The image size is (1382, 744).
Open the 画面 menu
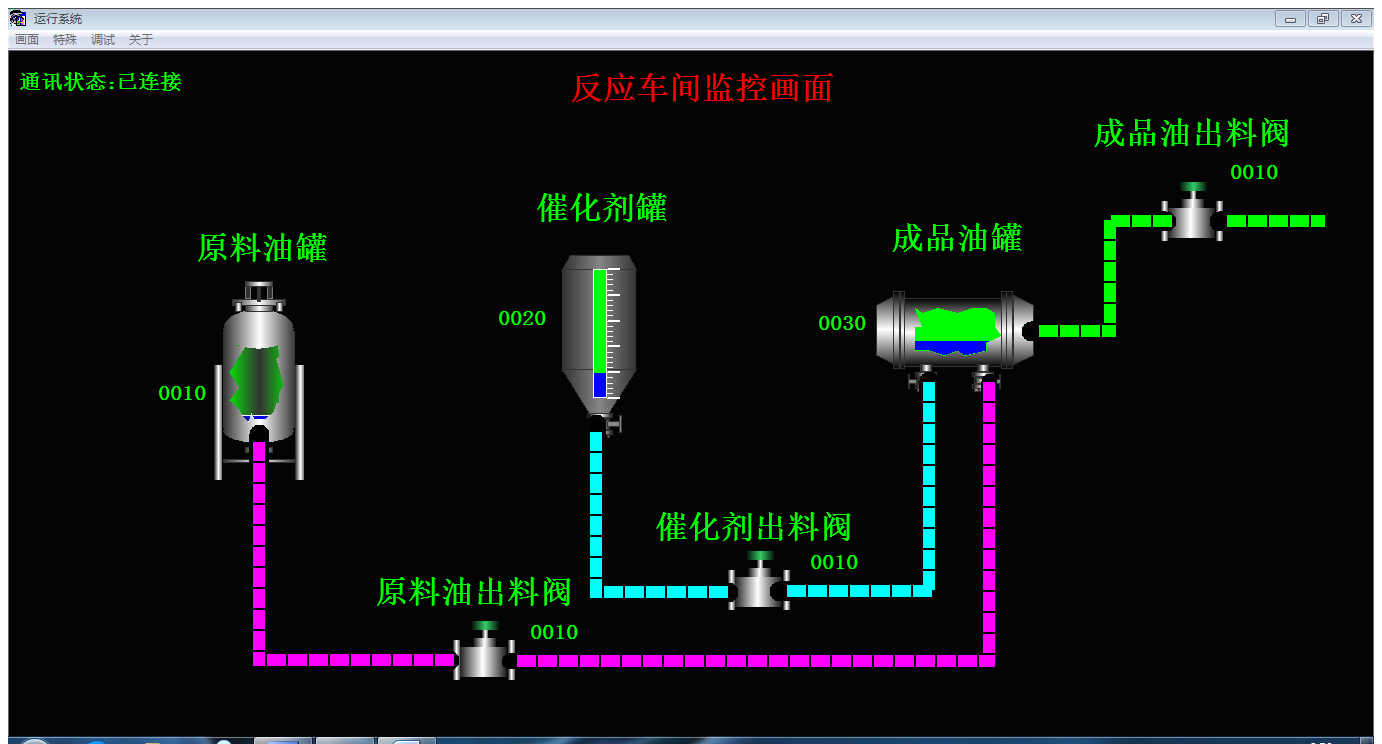pos(27,40)
